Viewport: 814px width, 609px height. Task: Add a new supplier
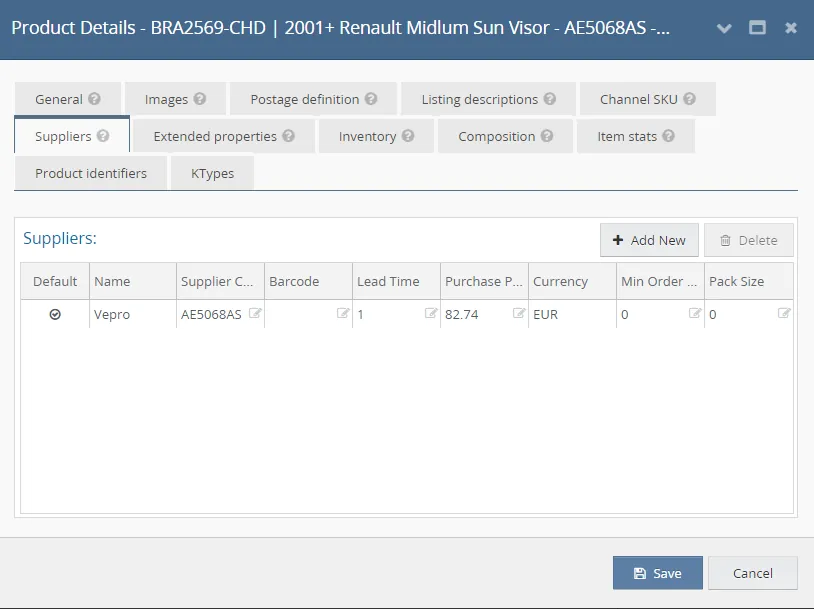[x=649, y=240]
